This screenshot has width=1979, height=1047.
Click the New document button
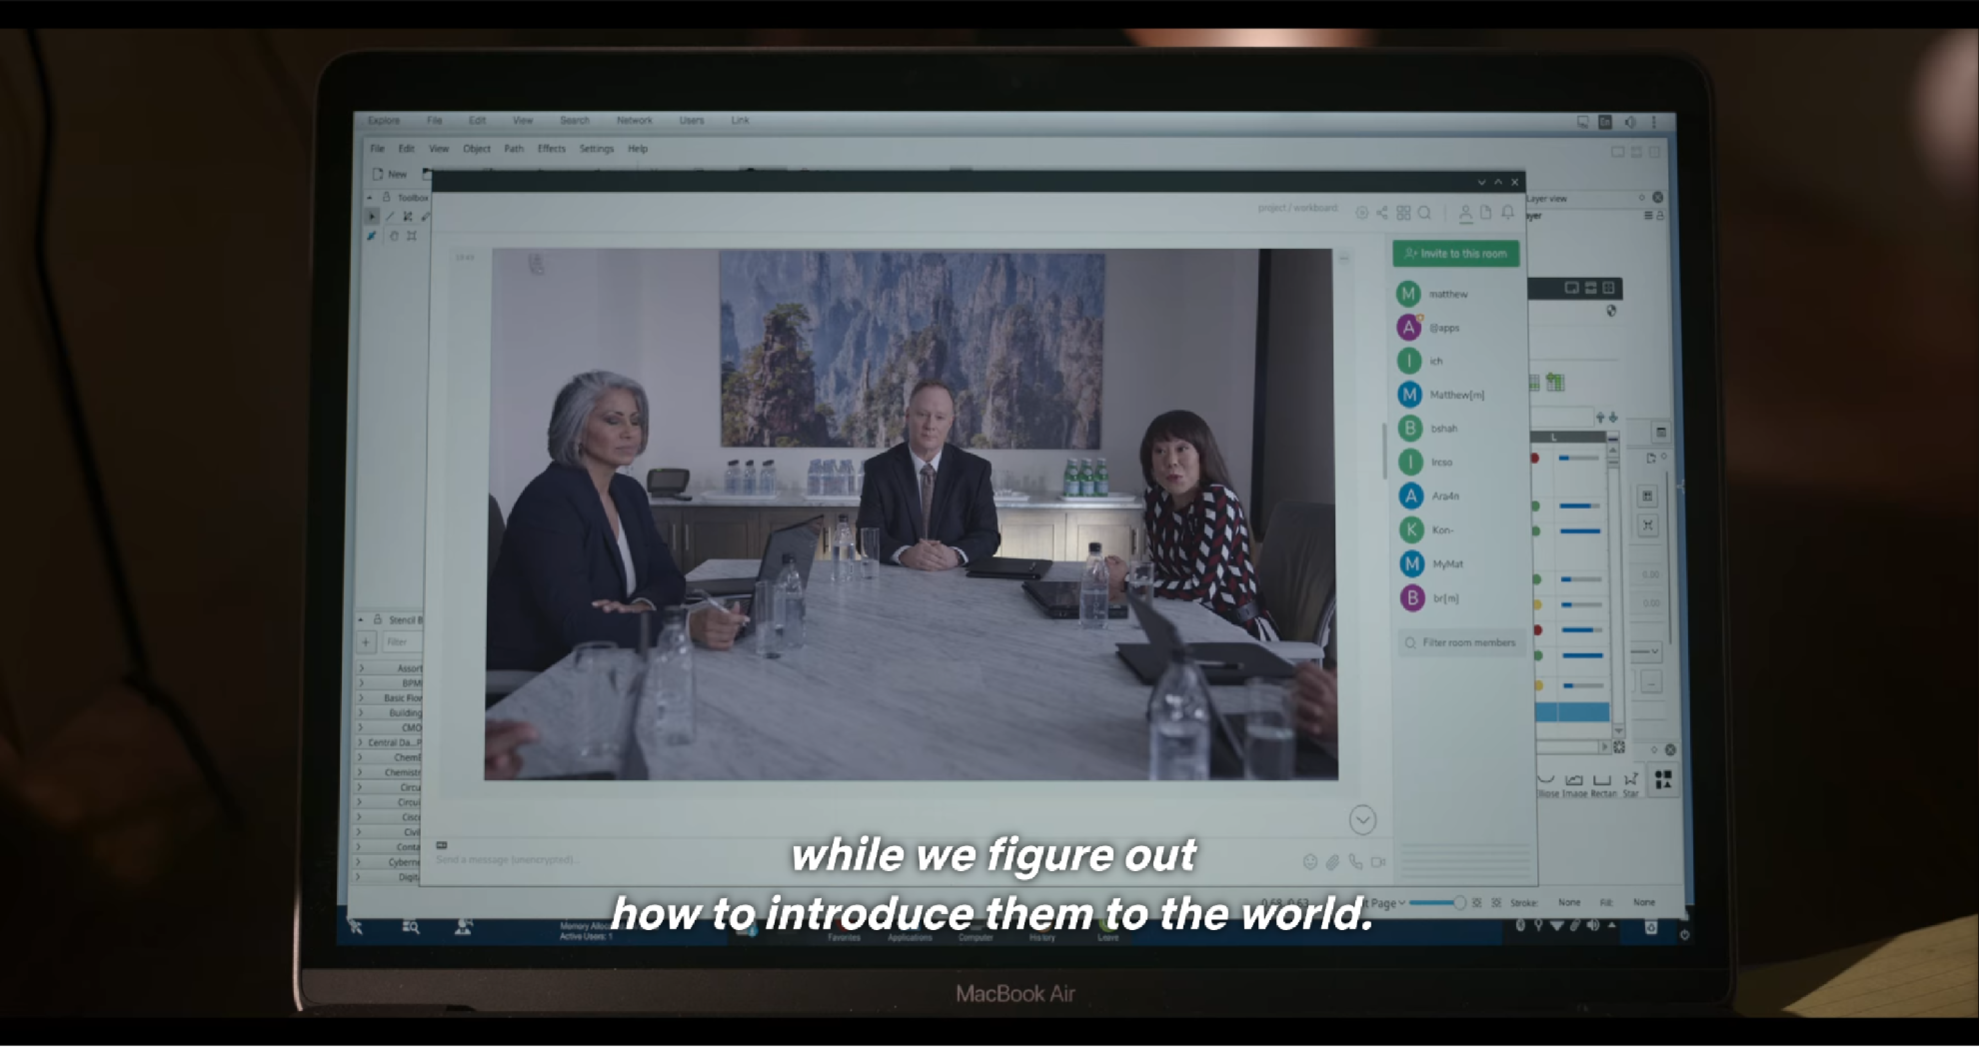(390, 174)
